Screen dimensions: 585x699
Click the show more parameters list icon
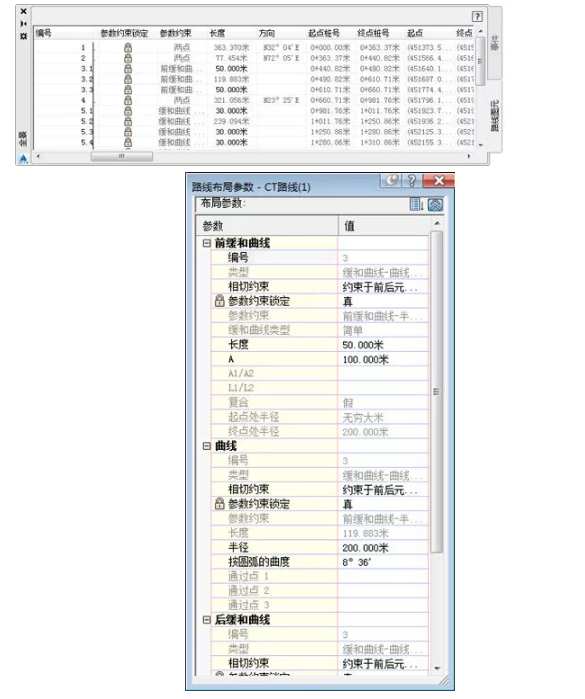416,205
